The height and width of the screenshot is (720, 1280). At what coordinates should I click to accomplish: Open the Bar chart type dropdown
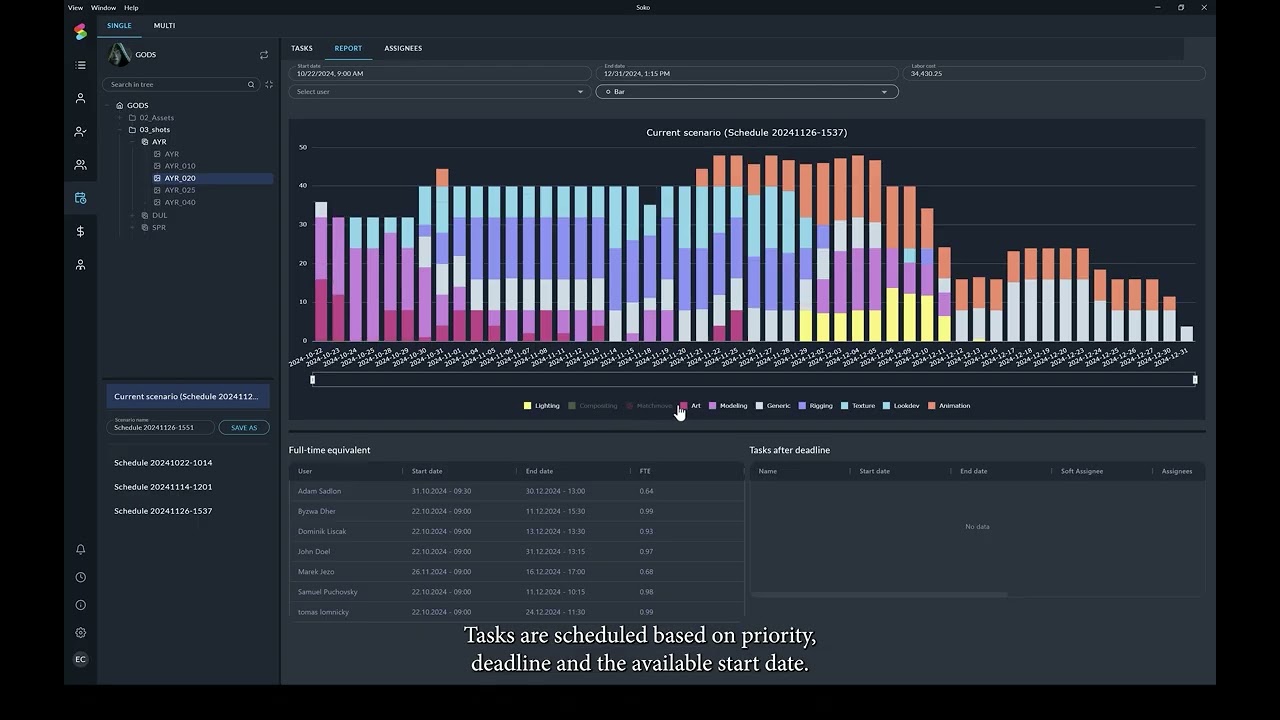point(747,92)
